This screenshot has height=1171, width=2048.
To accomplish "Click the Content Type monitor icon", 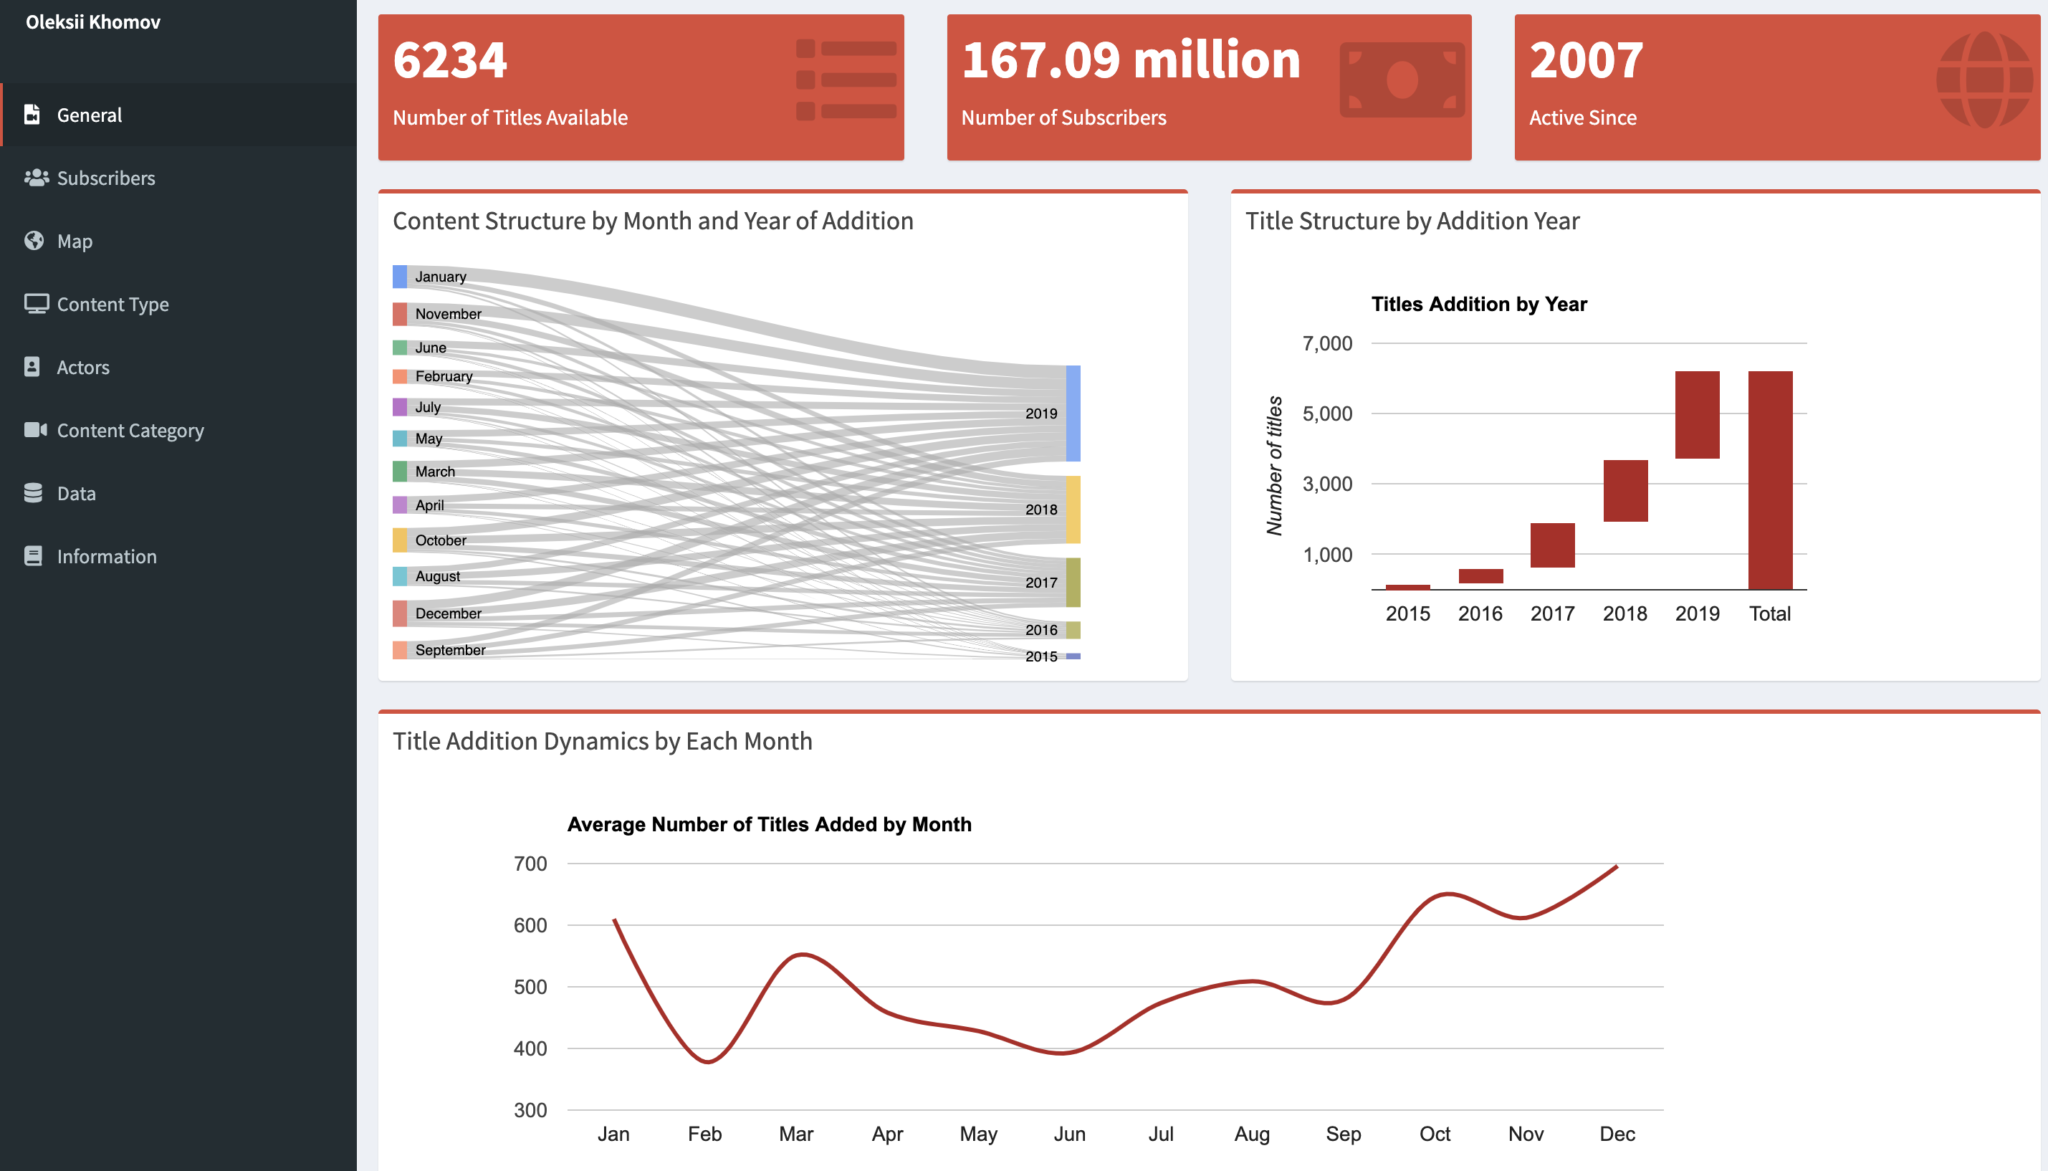I will tap(34, 303).
